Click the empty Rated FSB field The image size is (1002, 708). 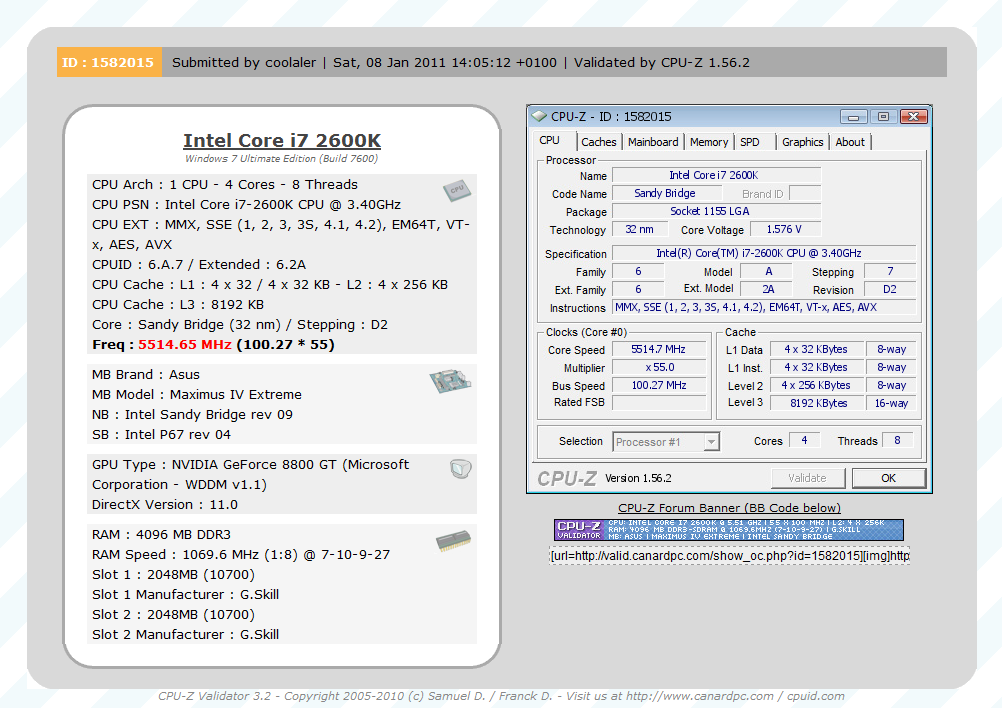click(659, 403)
